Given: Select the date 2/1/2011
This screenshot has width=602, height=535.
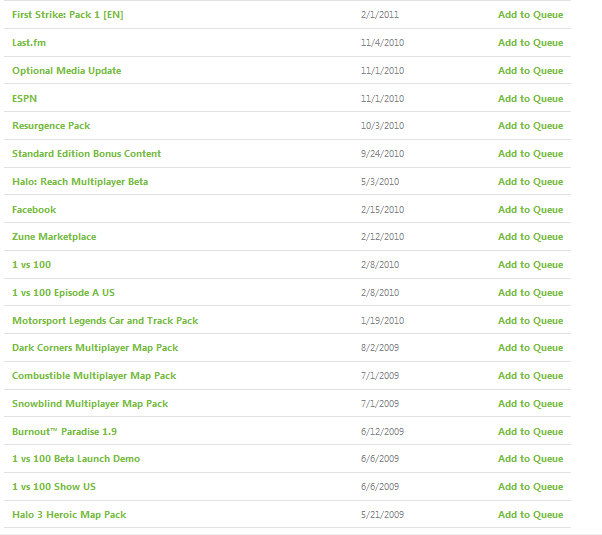Looking at the screenshot, I should coord(380,15).
